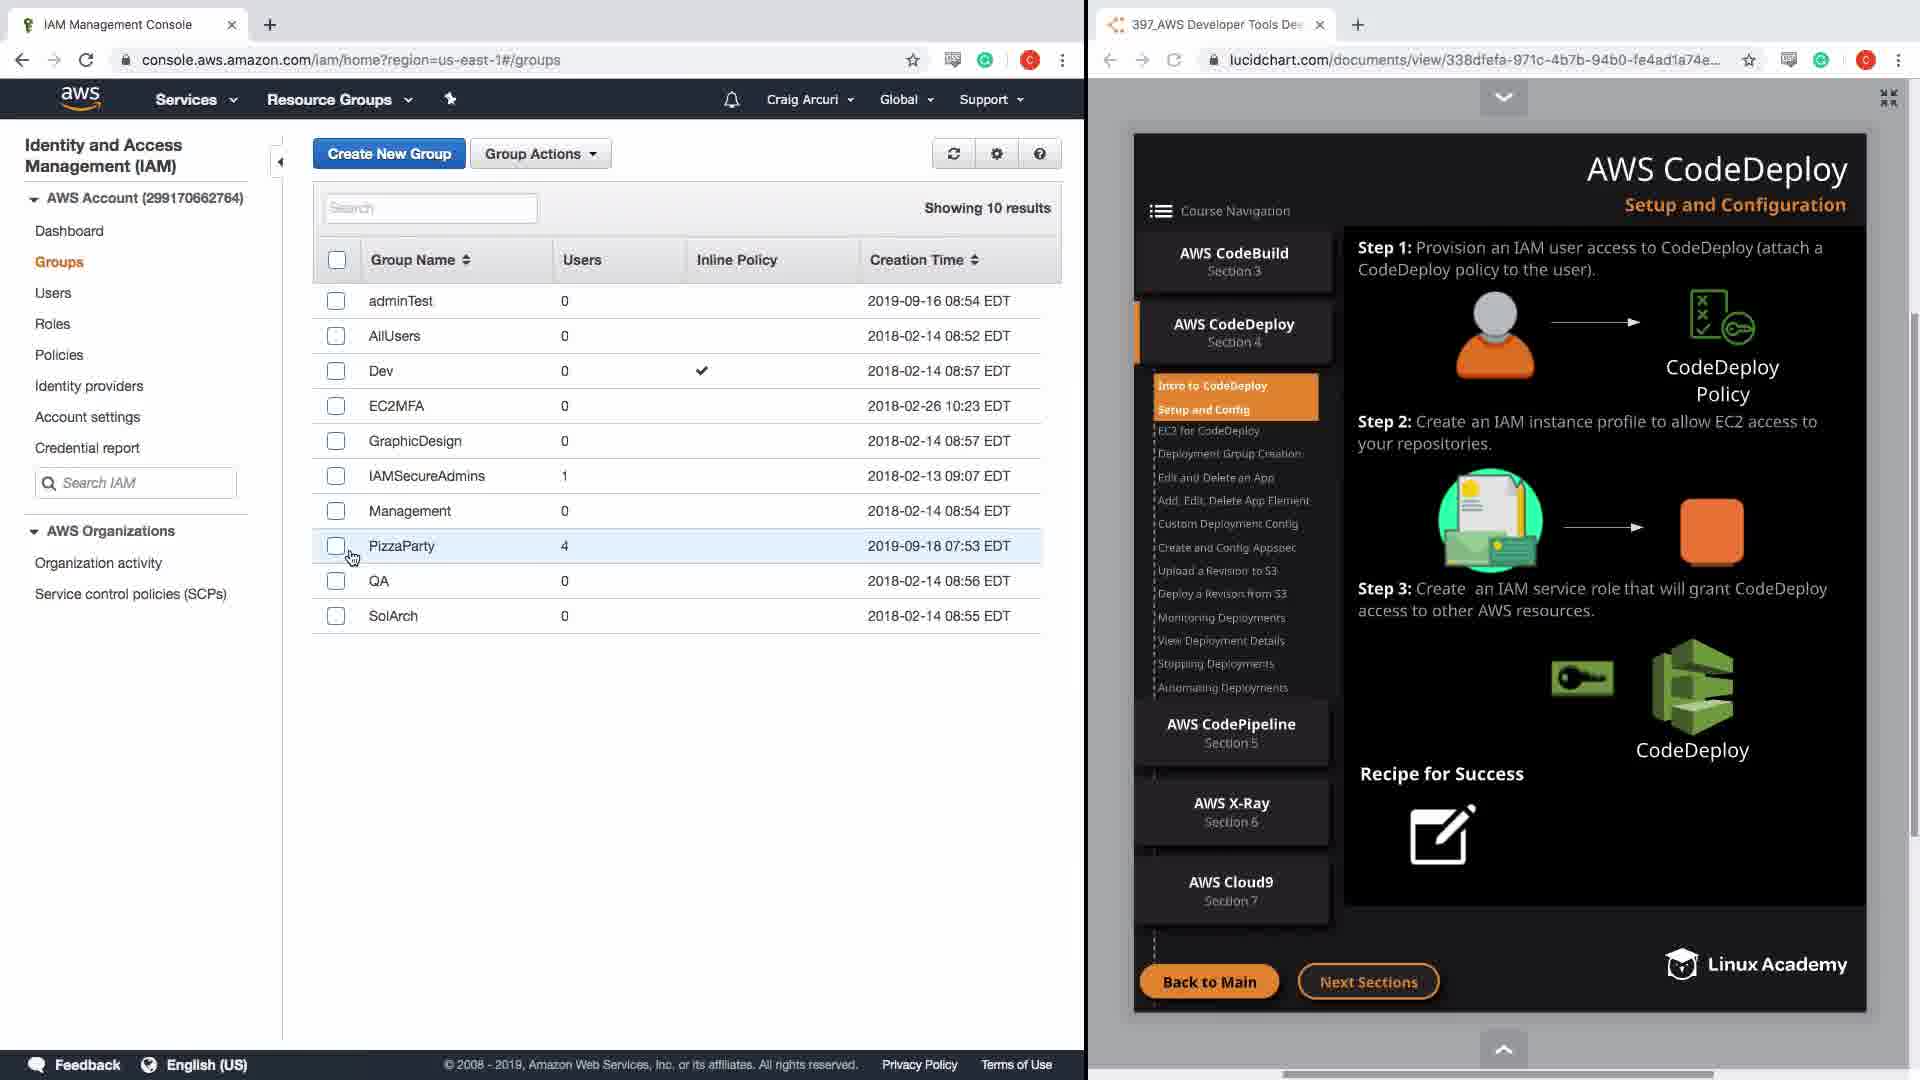Image resolution: width=1920 pixels, height=1080 pixels.
Task: Tick the Dev group checkbox
Action: tap(336, 371)
